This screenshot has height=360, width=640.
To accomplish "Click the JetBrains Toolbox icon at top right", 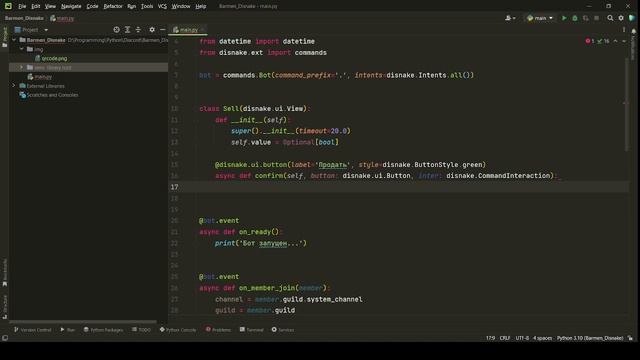I will click(632, 18).
